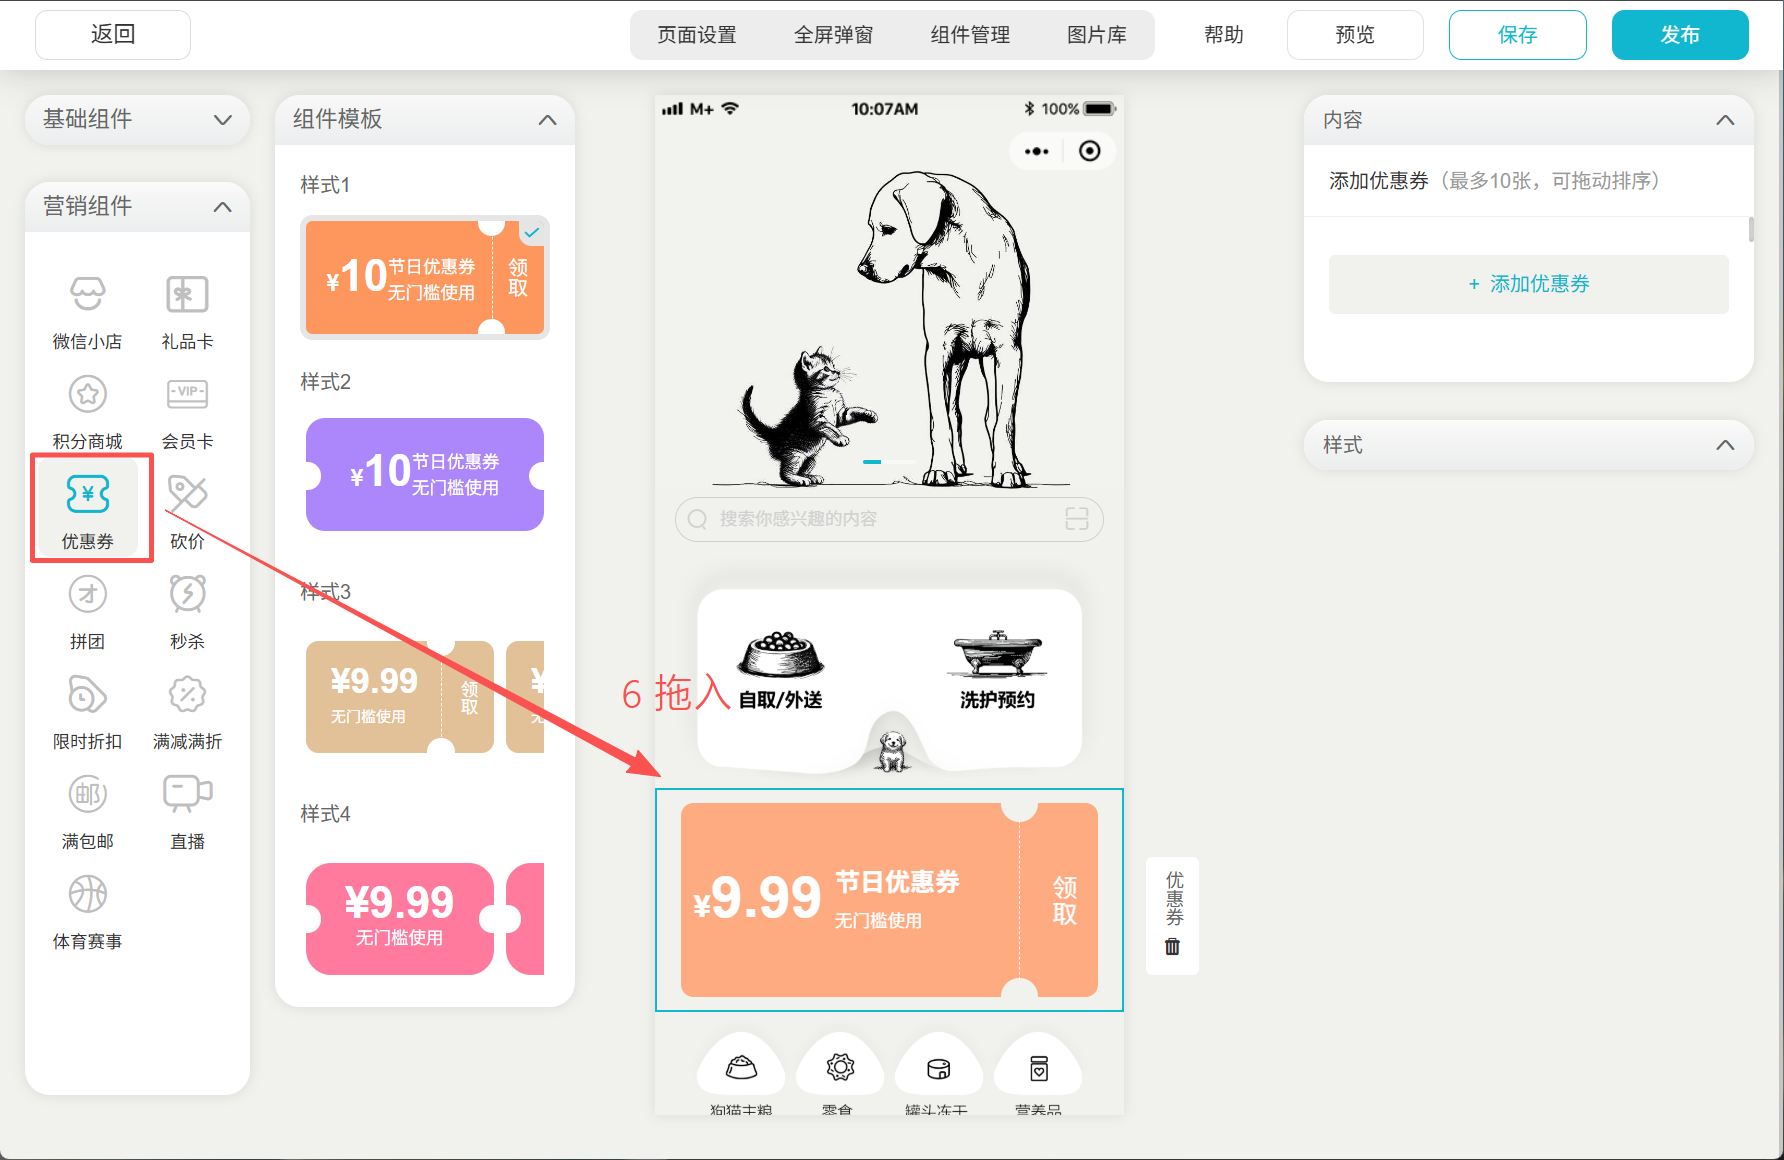Click the 直播 live stream icon
This screenshot has height=1160, width=1784.
click(187, 795)
